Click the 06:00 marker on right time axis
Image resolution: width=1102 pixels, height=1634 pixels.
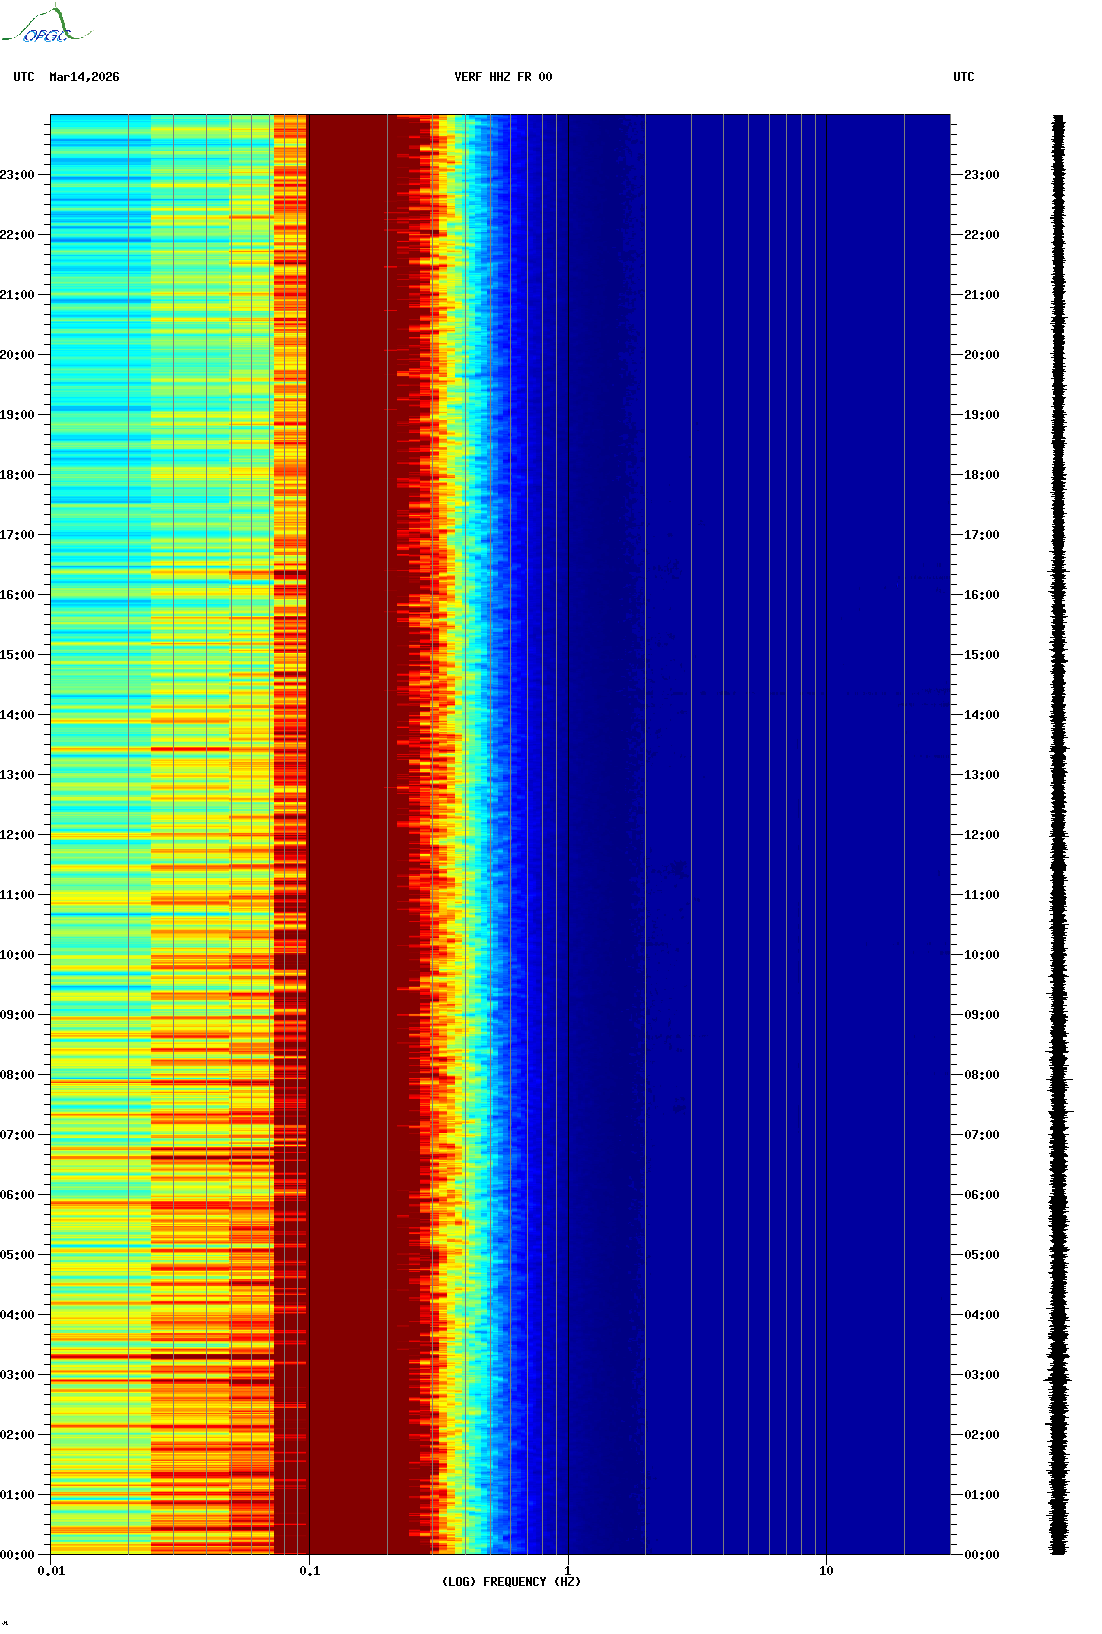pos(981,1195)
